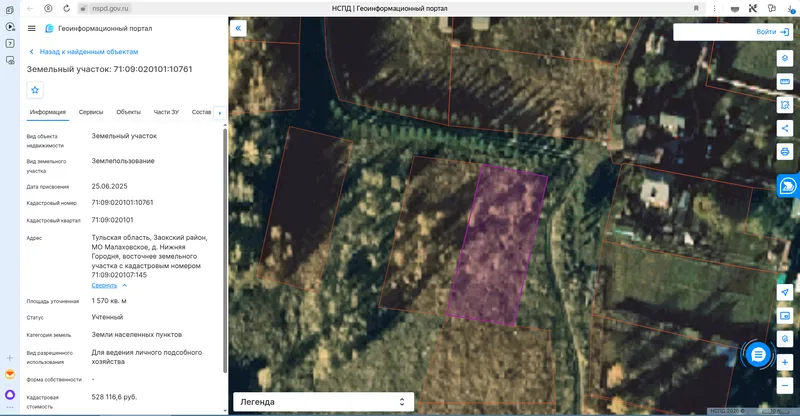
Task: Switch to the Объекты tab
Action: pyautogui.click(x=129, y=112)
